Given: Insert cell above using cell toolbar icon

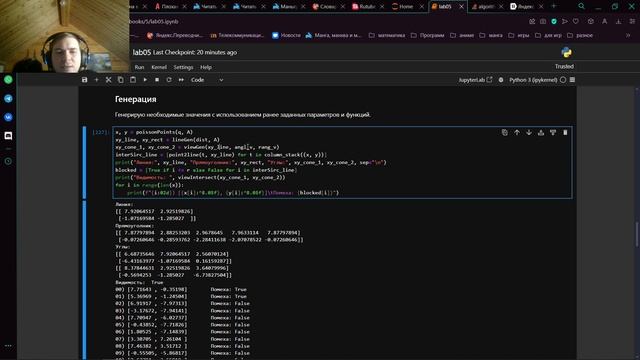Looking at the screenshot, I should click(x=541, y=132).
